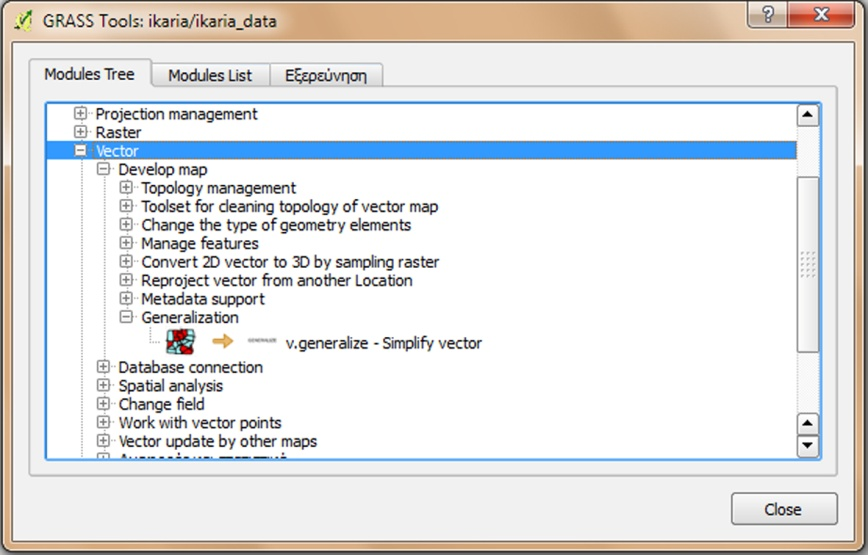Viewport: 868px width, 555px height.
Task: Select the Database connection item
Action: click(190, 367)
